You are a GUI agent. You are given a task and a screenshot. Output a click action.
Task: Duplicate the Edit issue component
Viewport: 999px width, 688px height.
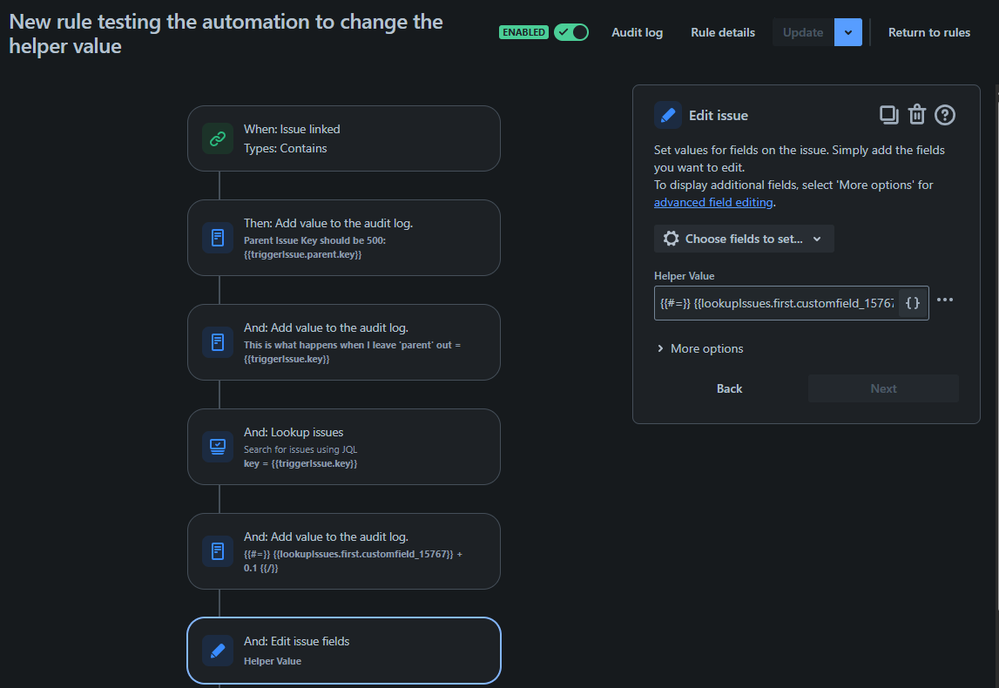889,115
